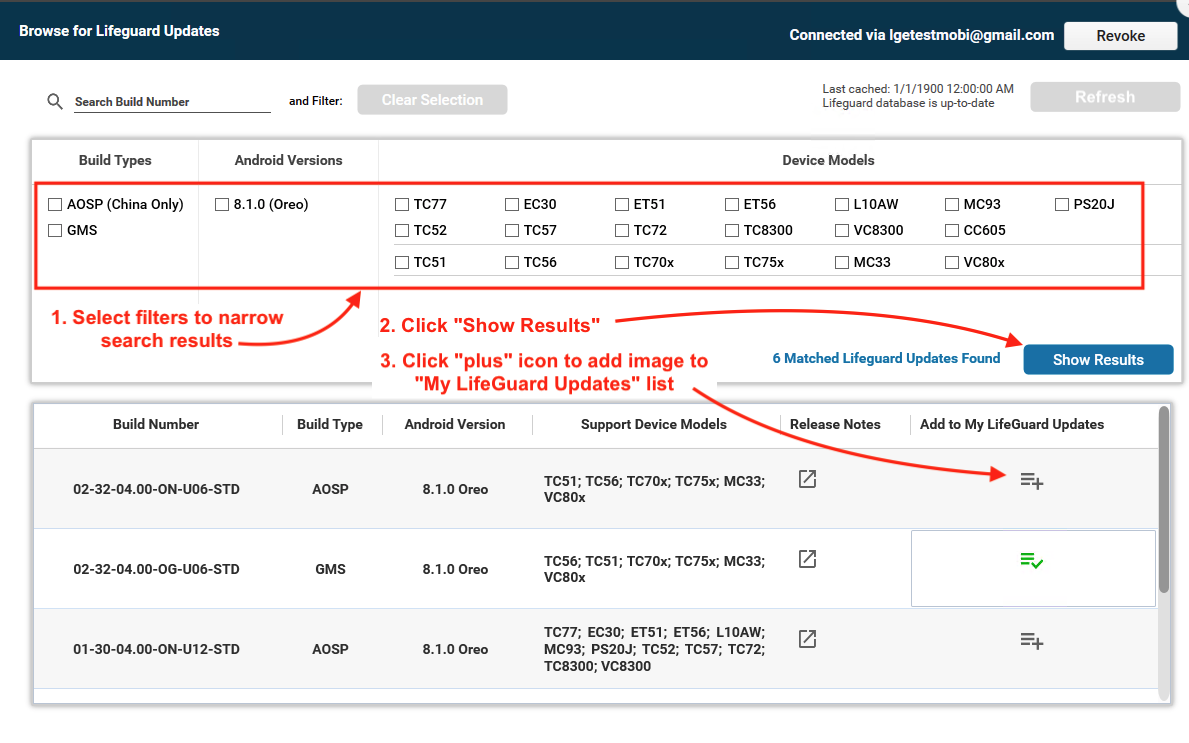Click the Android Version column header
Image resolution: width=1189 pixels, height=743 pixels.
point(455,424)
